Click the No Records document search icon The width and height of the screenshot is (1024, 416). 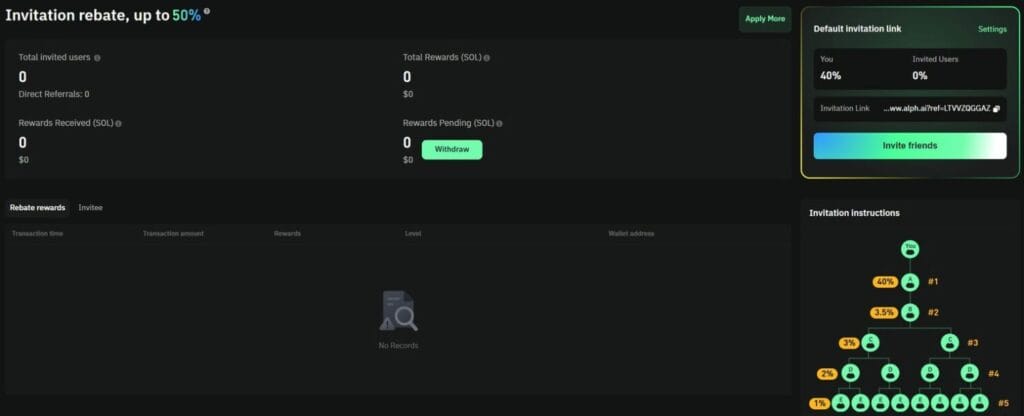coord(398,310)
